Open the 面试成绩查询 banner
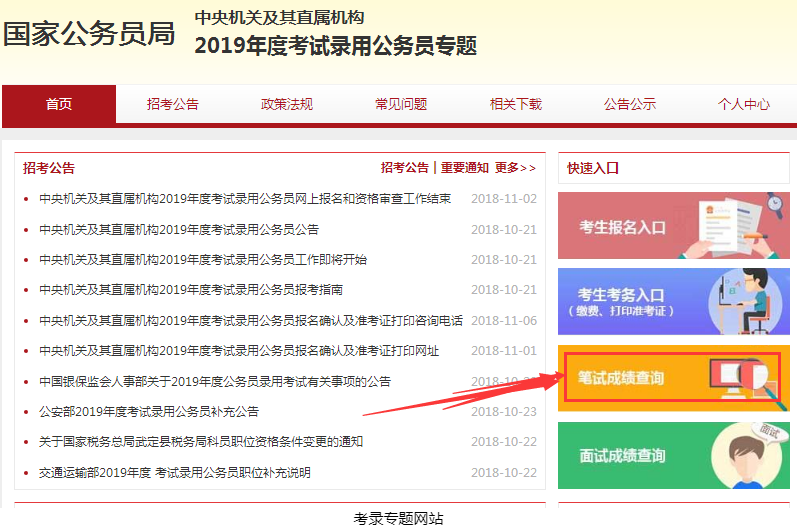800x528 pixels. (x=673, y=455)
